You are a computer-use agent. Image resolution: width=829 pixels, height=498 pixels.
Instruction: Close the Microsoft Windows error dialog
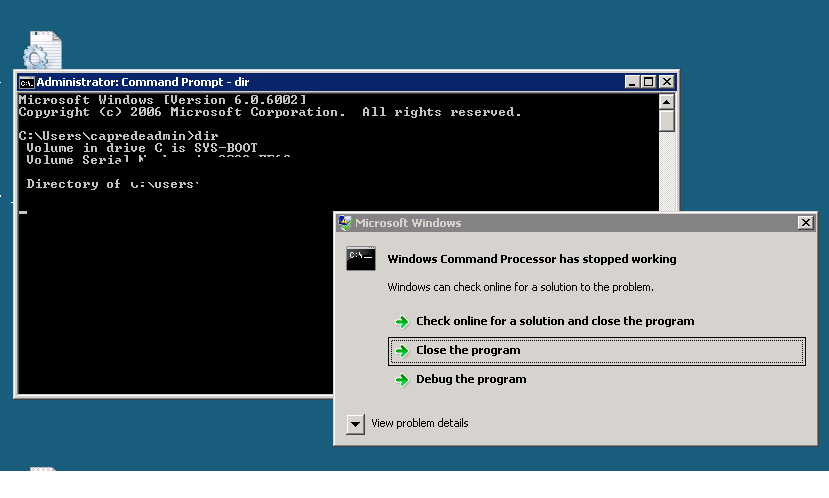coord(805,223)
